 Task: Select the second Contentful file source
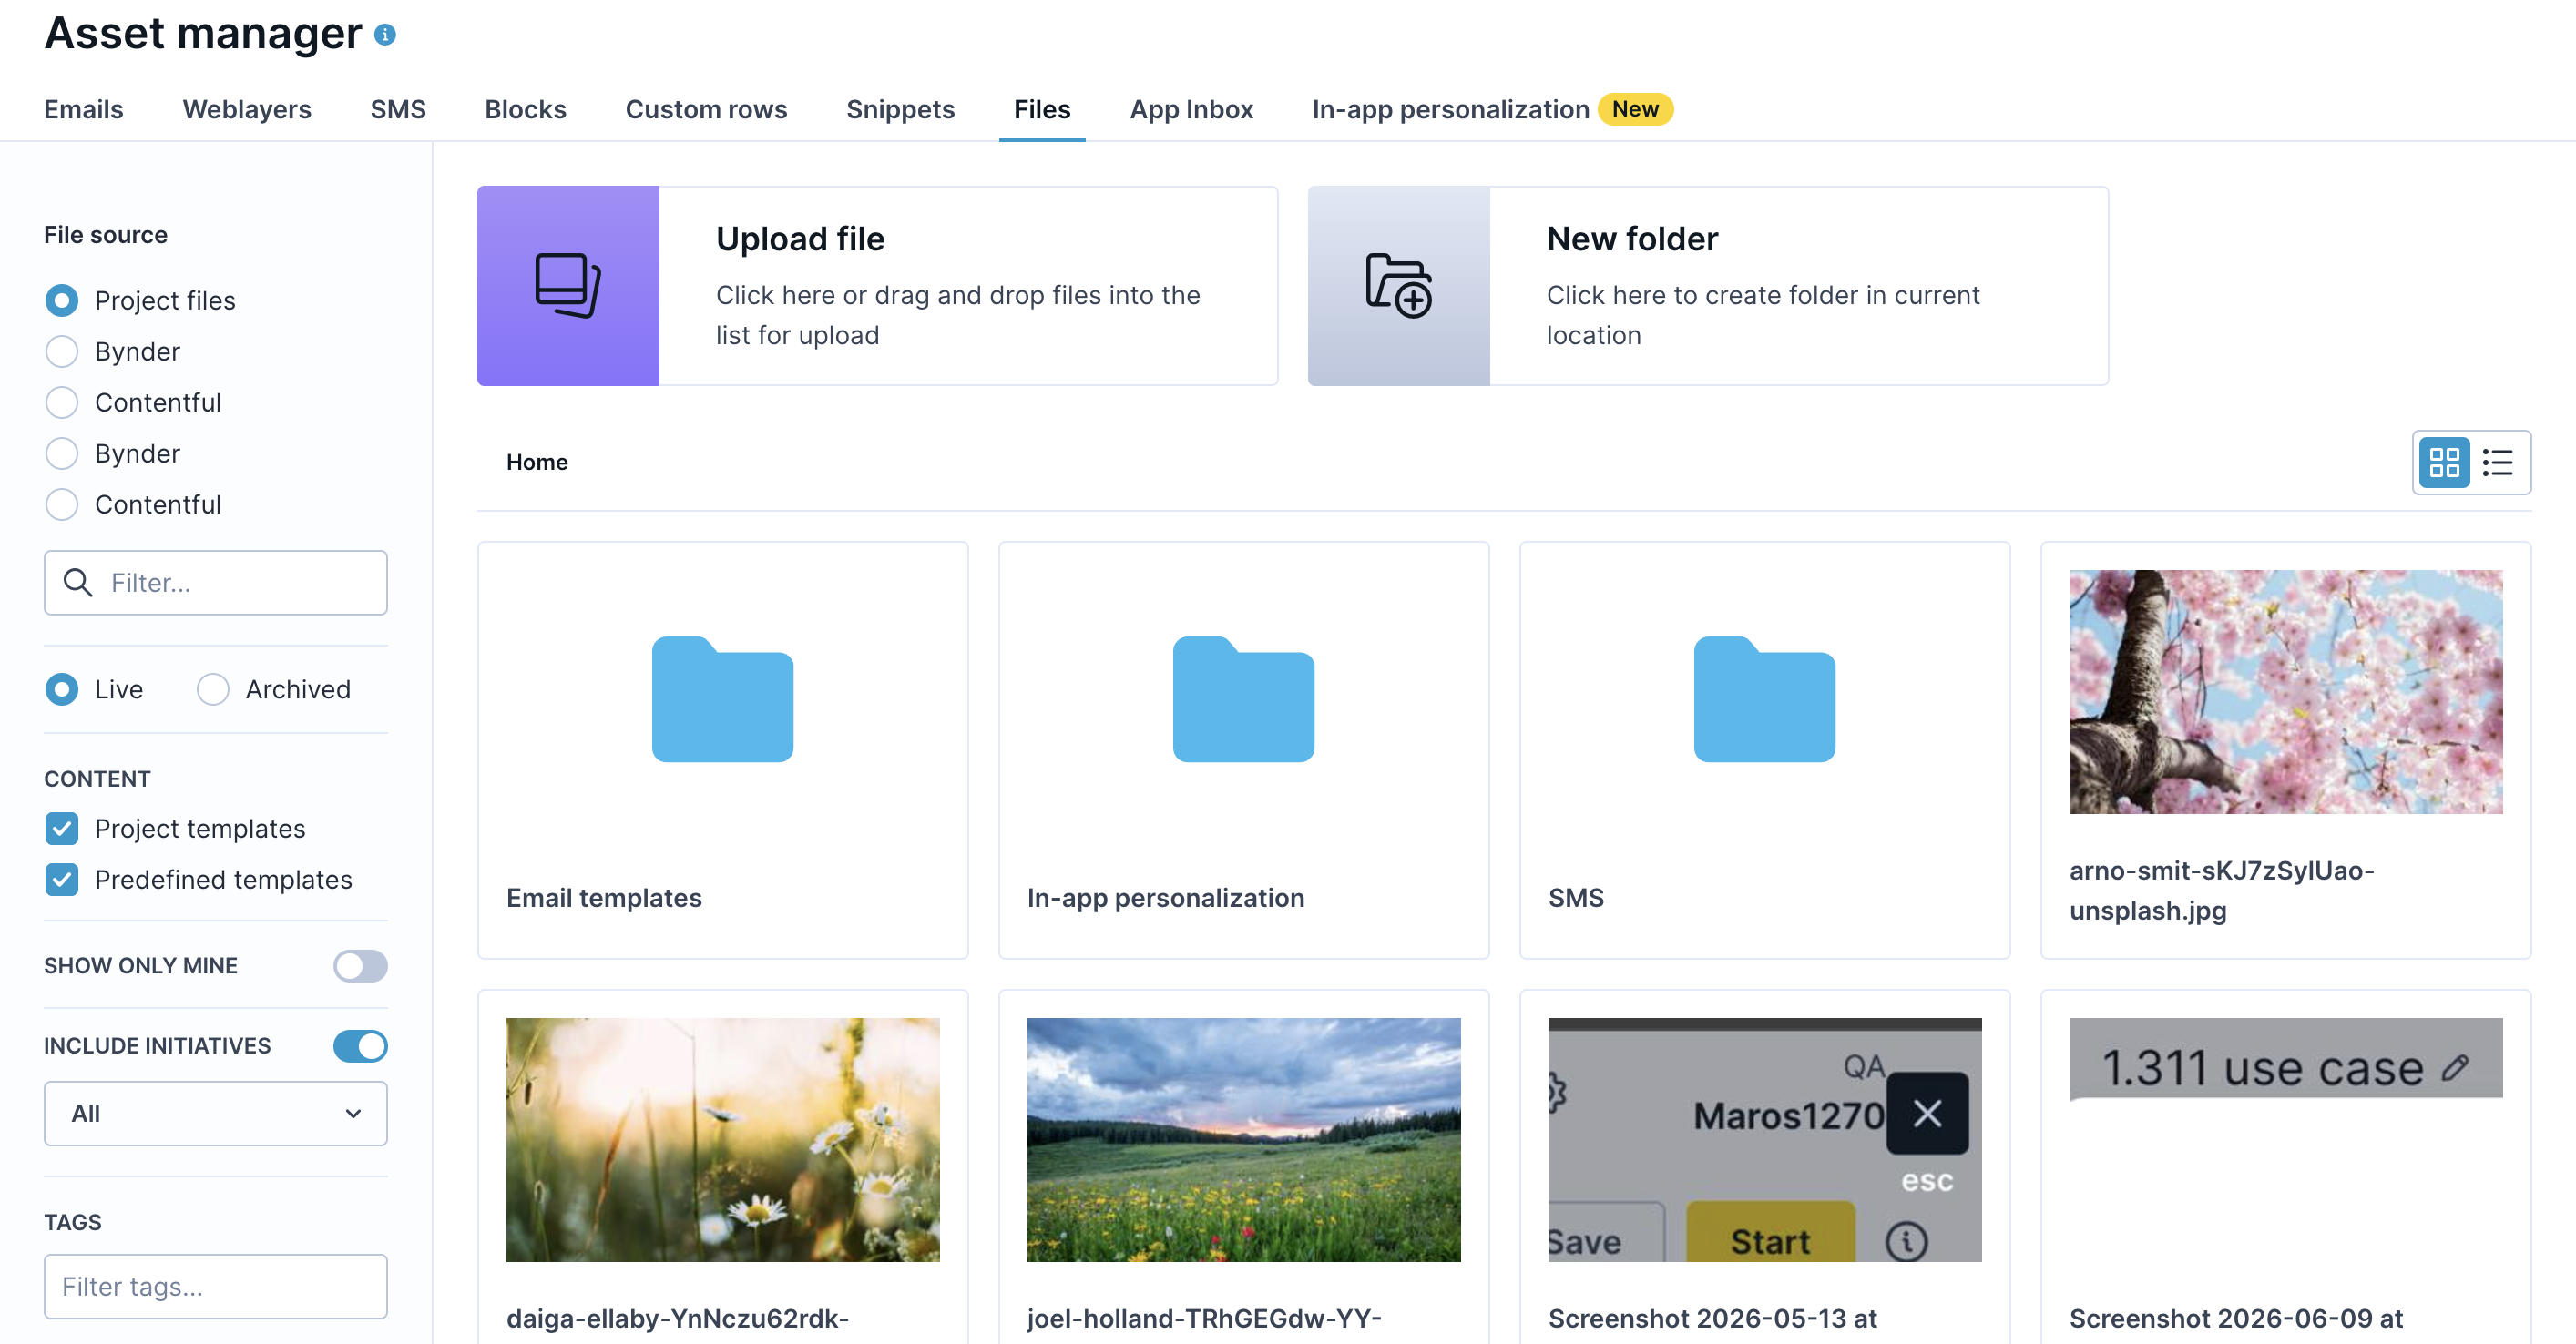[62, 505]
